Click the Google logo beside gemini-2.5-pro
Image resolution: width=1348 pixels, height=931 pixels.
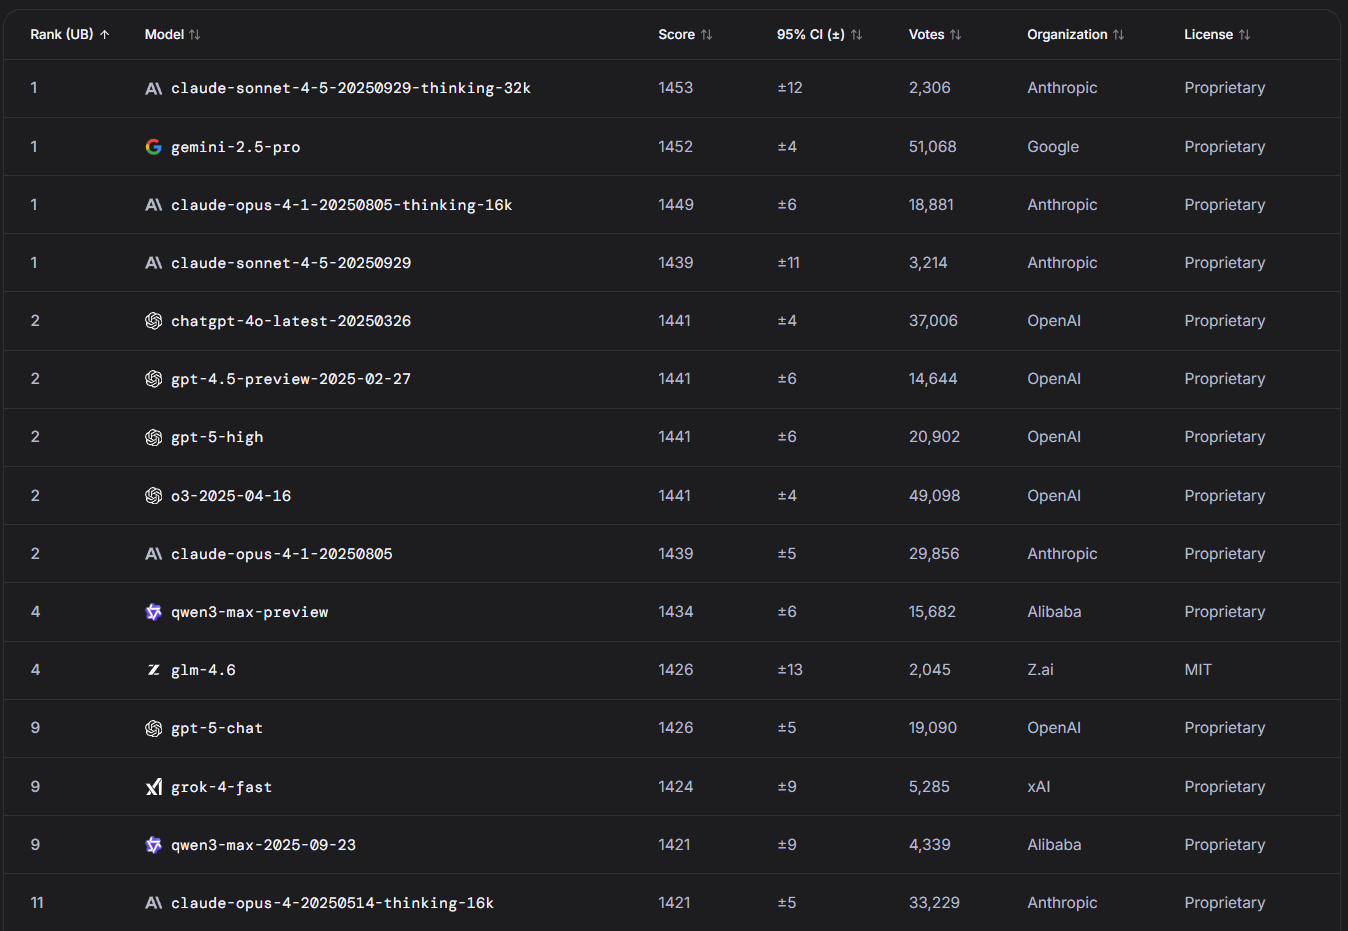point(154,147)
